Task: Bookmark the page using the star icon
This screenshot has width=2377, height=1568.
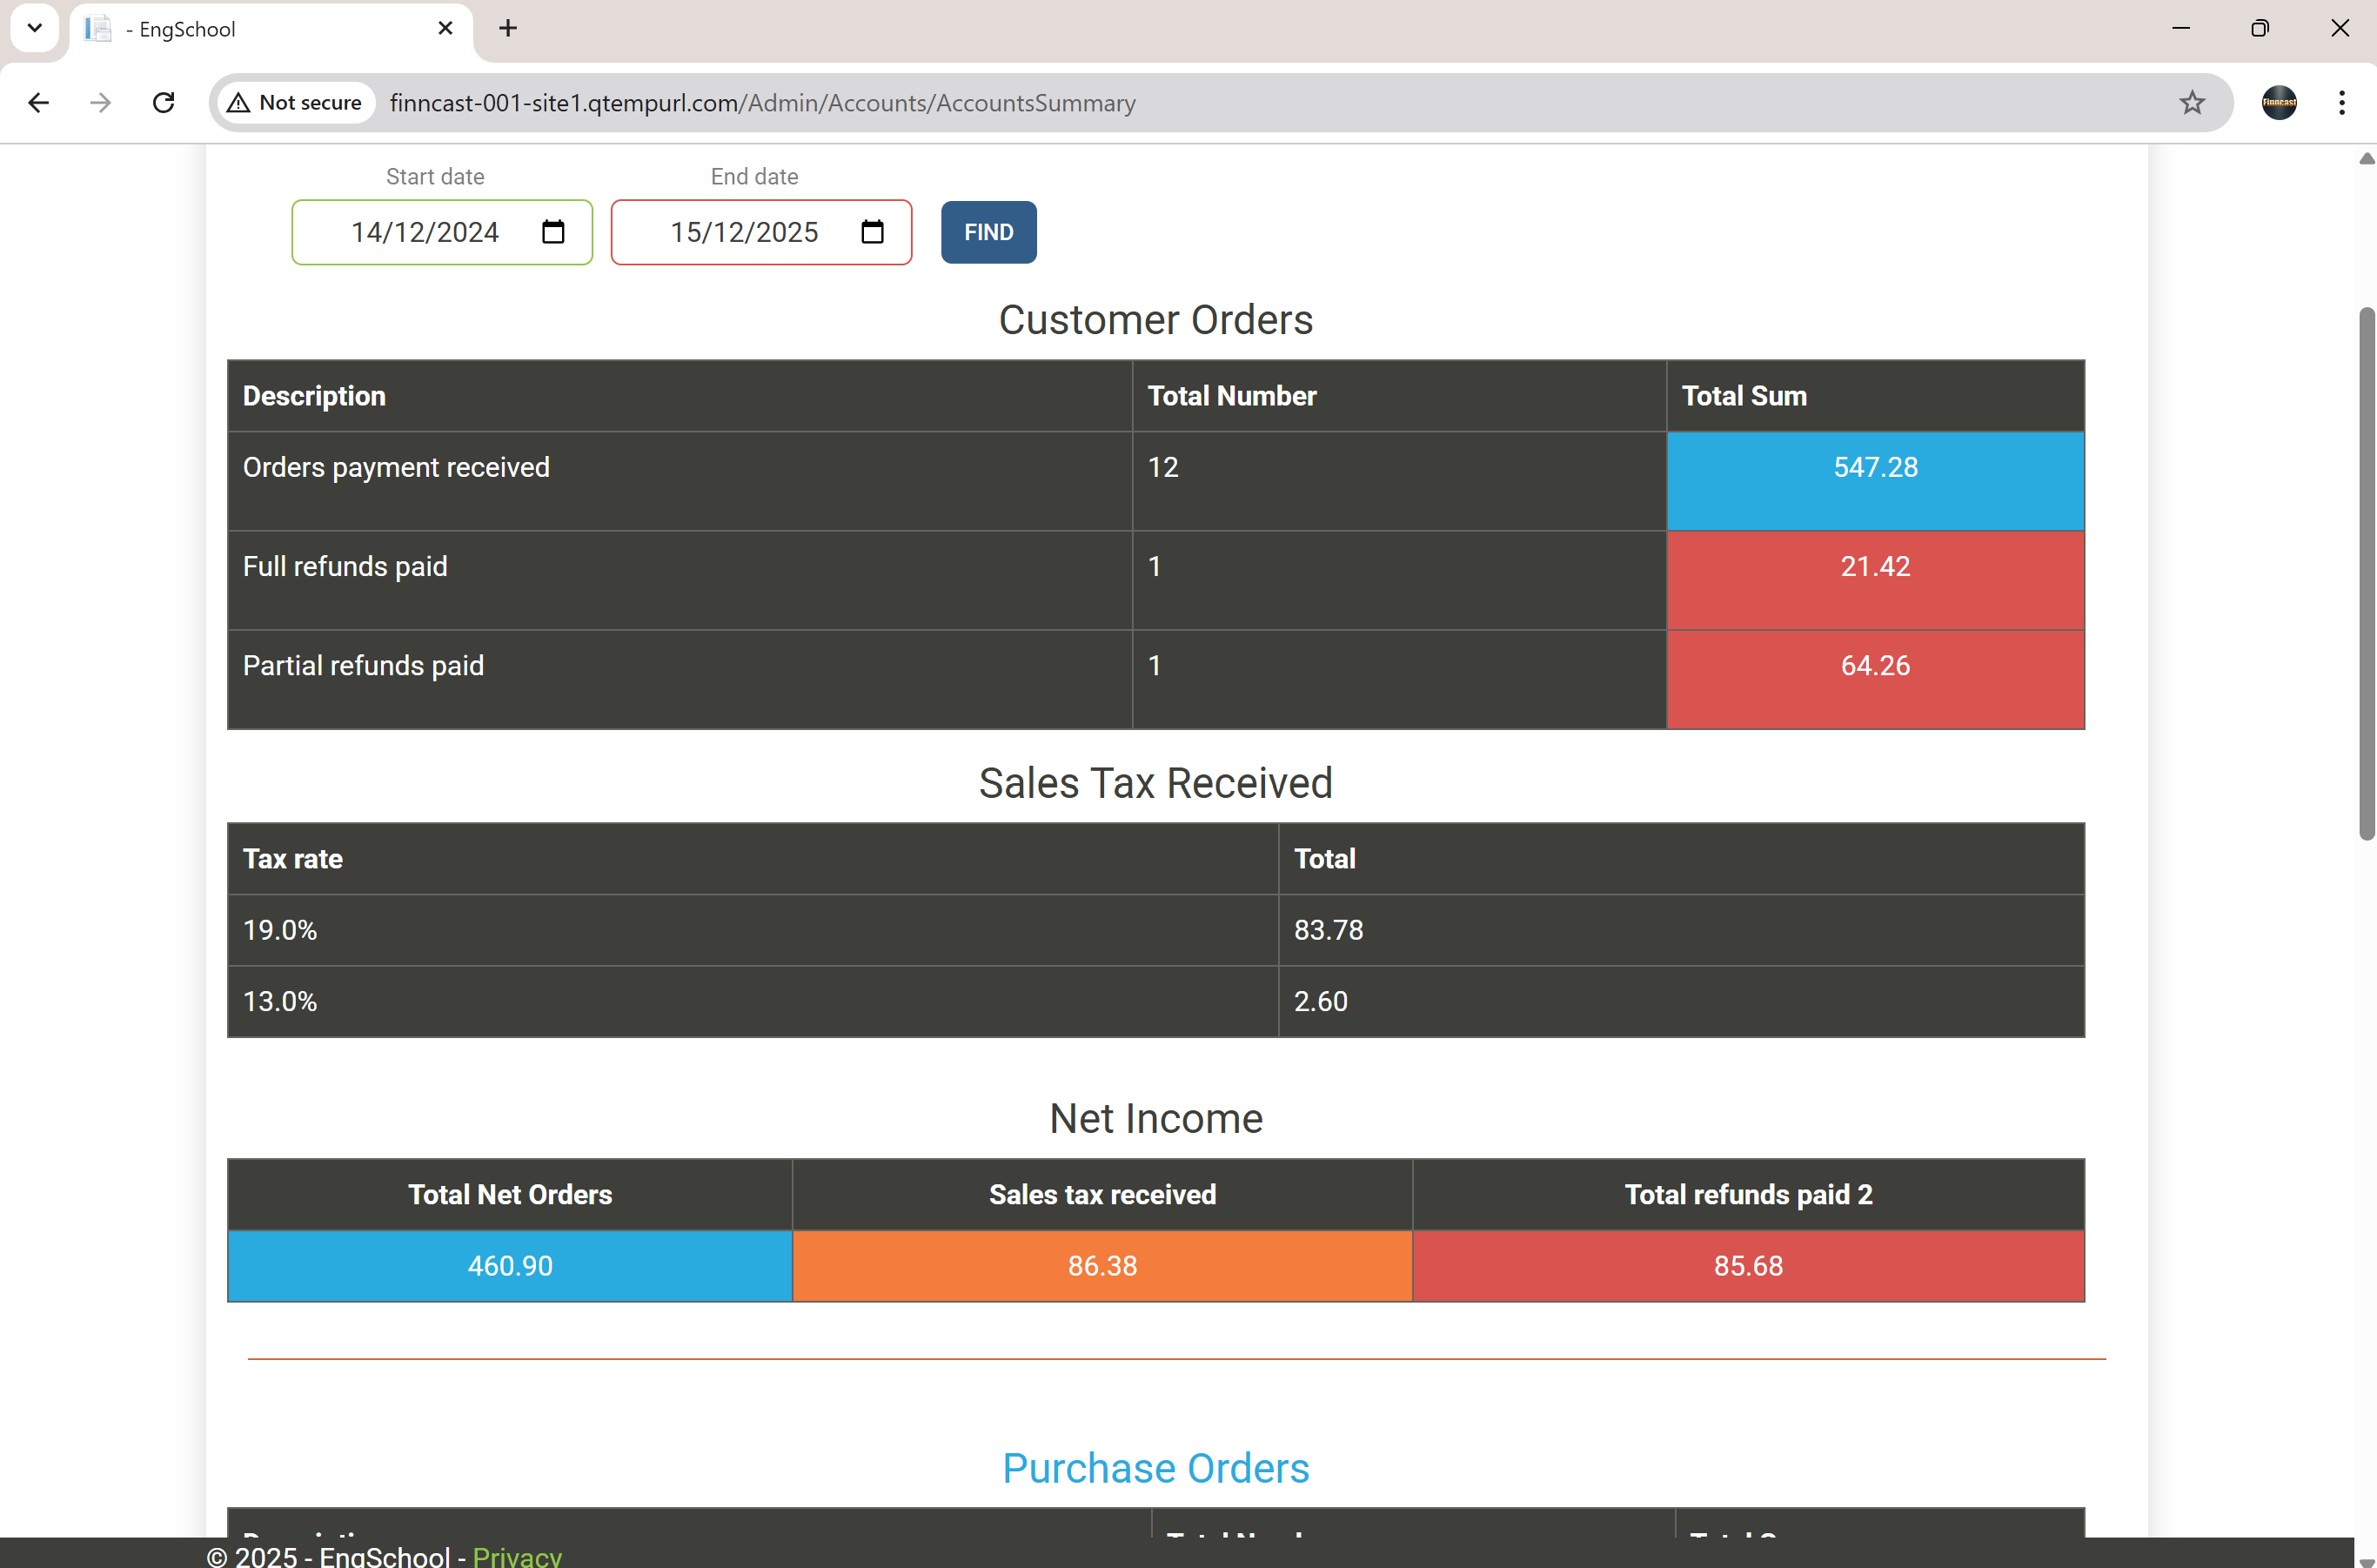Action: [2192, 102]
